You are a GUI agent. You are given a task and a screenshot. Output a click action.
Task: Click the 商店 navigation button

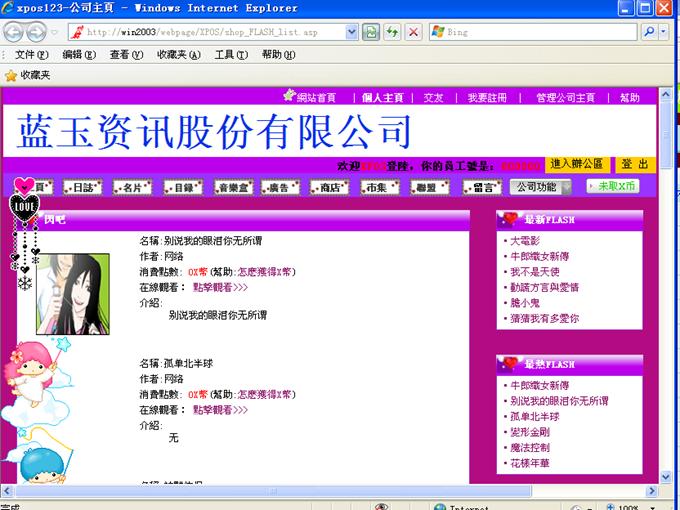328,187
